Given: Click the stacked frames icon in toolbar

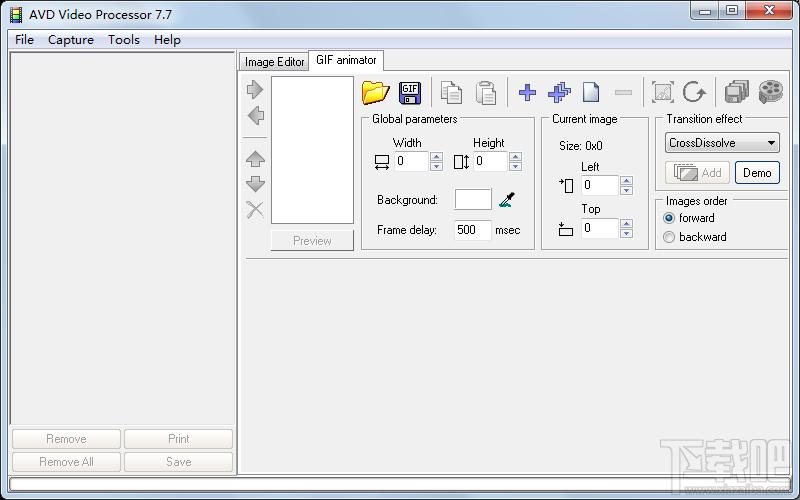Looking at the screenshot, I should tap(736, 92).
